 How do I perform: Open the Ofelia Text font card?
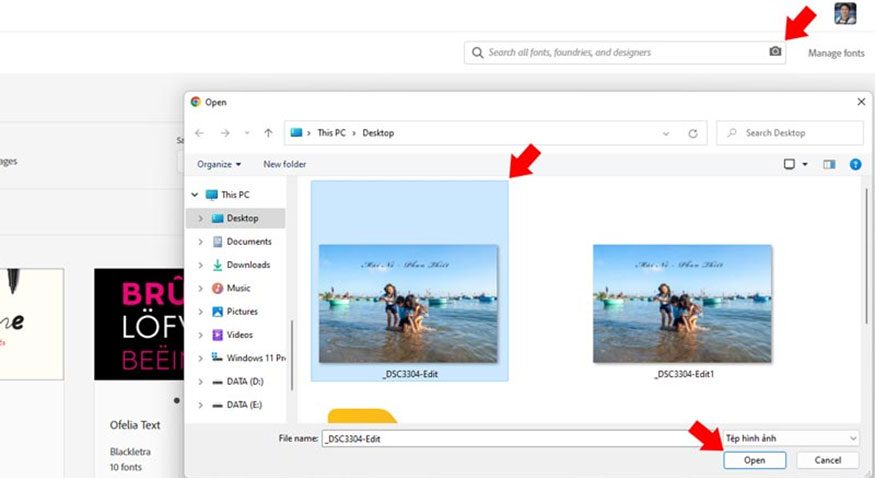click(x=135, y=425)
